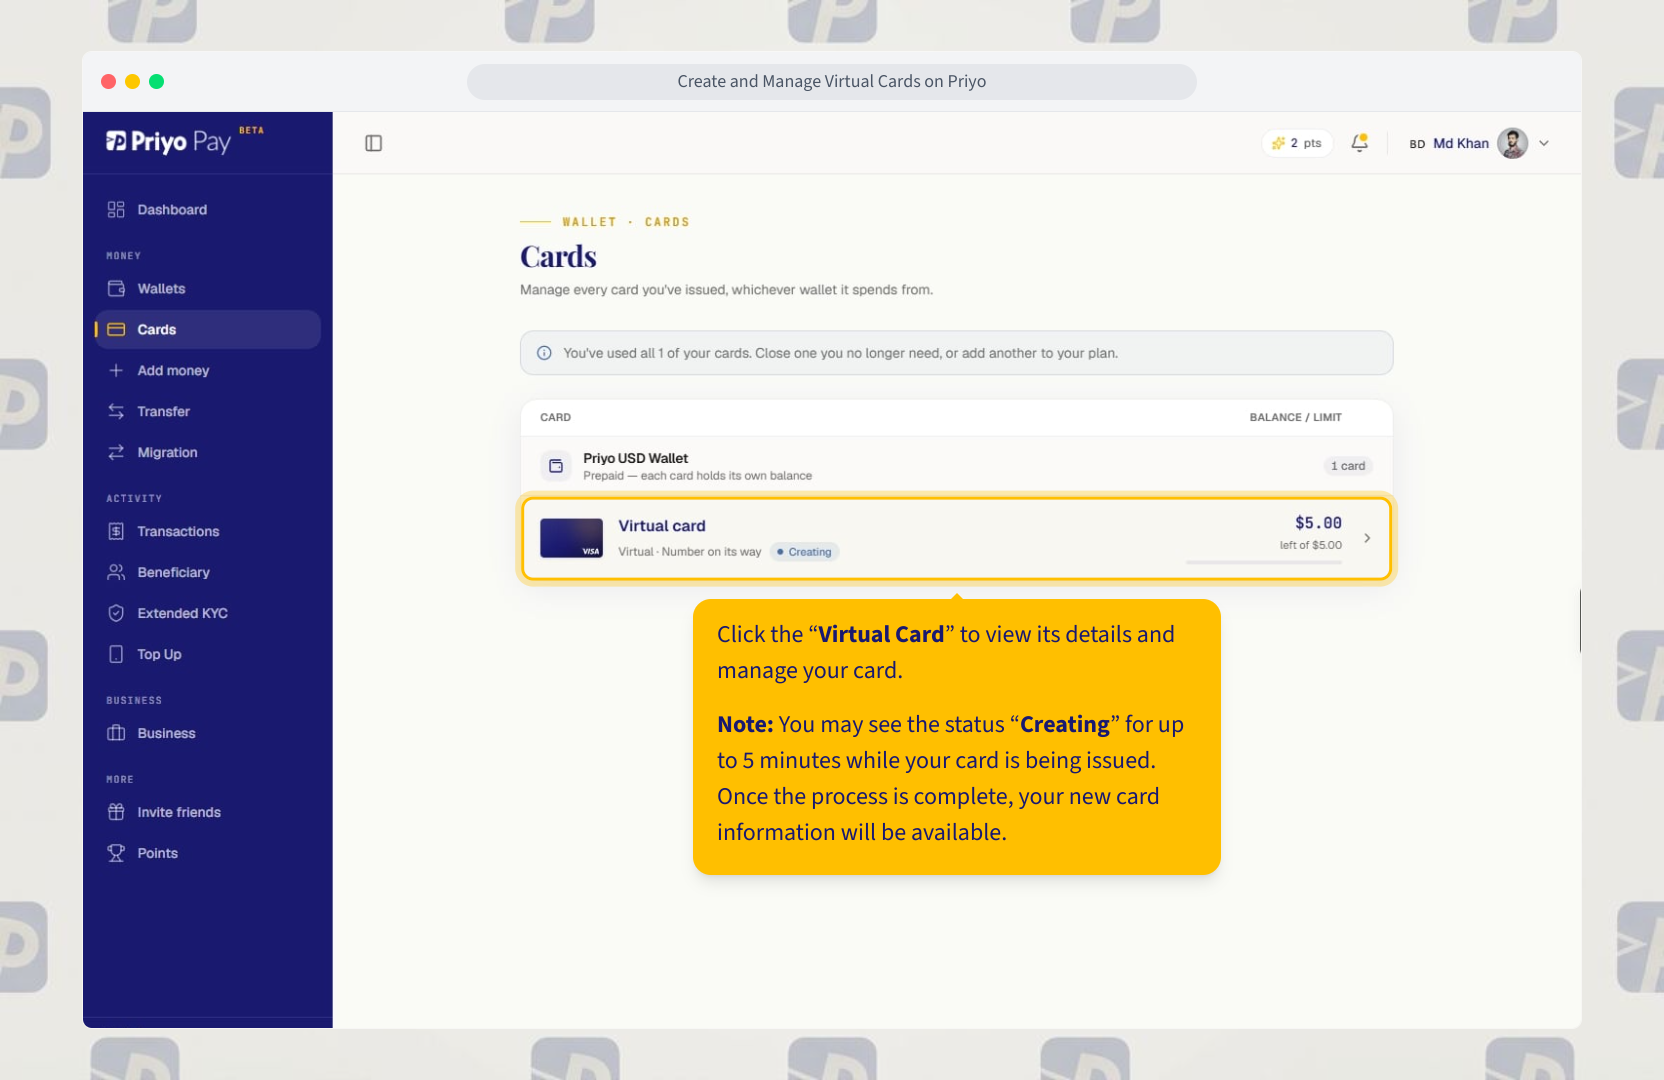Viewport: 1664px width, 1080px height.
Task: Open the Beneficiary section
Action: pos(208,572)
